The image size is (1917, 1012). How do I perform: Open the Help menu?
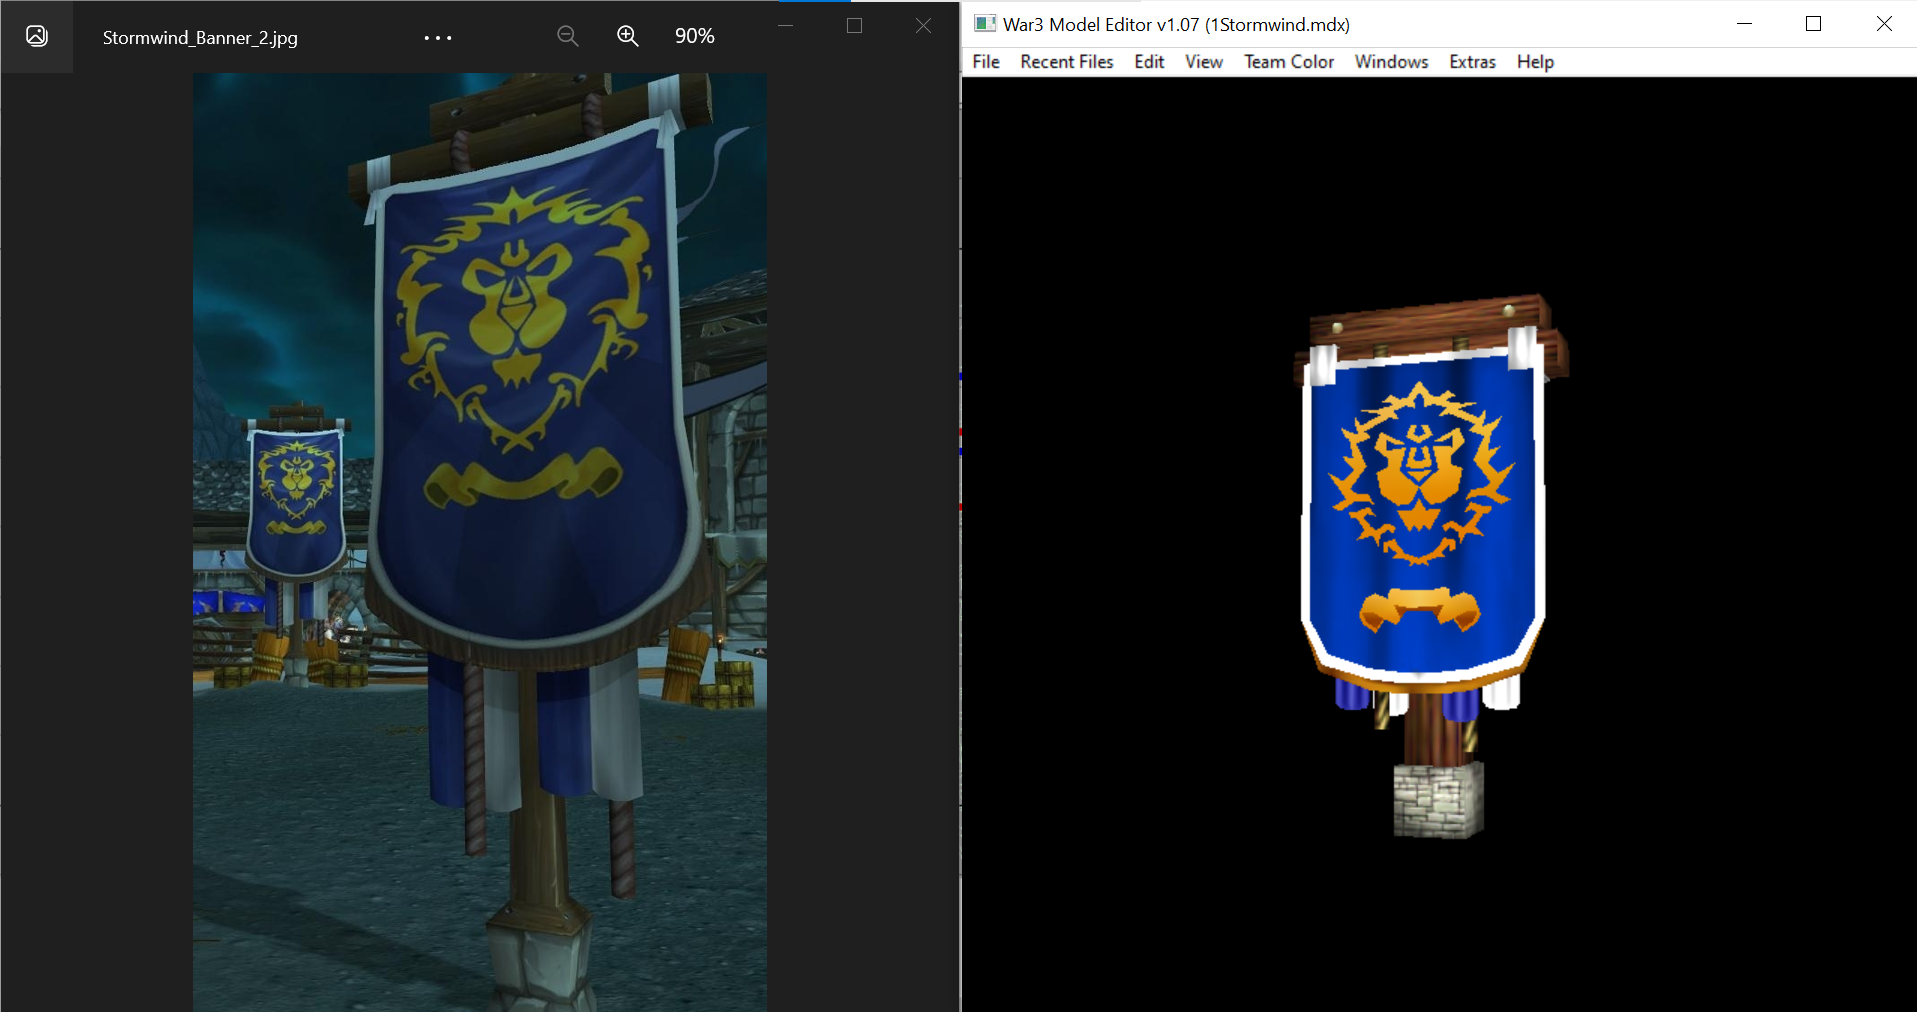(x=1535, y=62)
